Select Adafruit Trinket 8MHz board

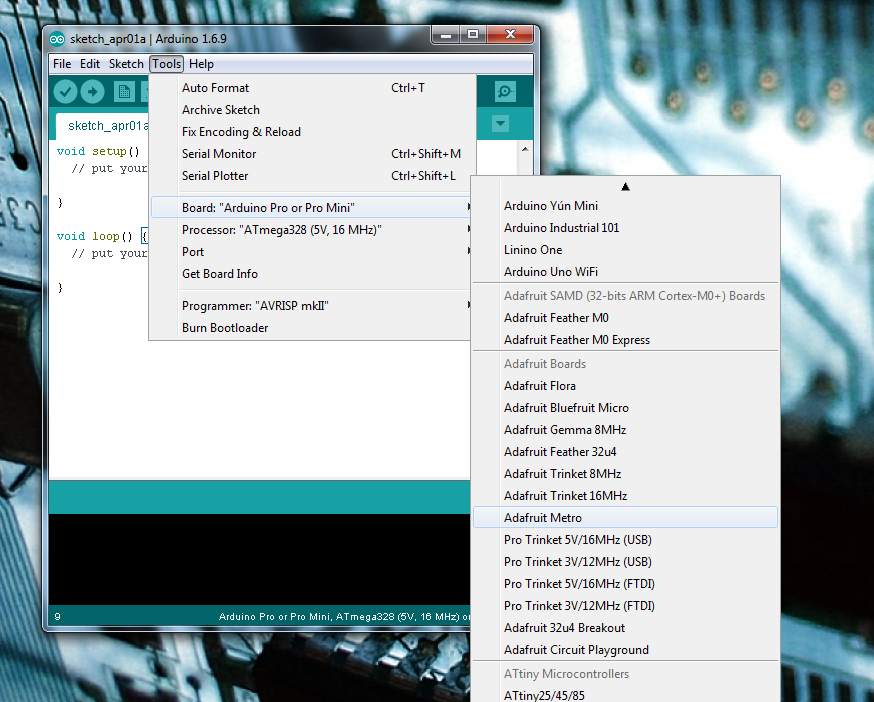pos(625,474)
